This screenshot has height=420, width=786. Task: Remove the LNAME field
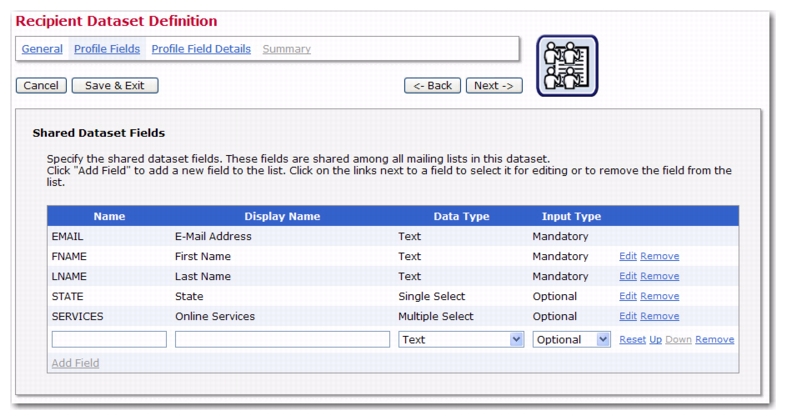point(660,276)
